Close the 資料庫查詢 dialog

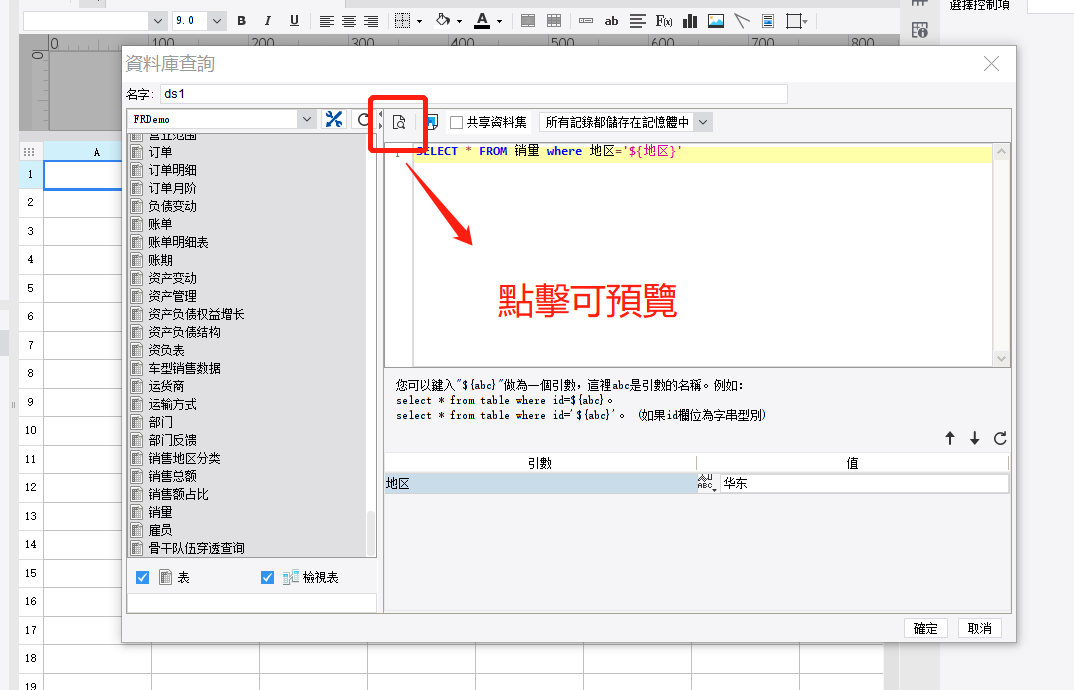991,64
